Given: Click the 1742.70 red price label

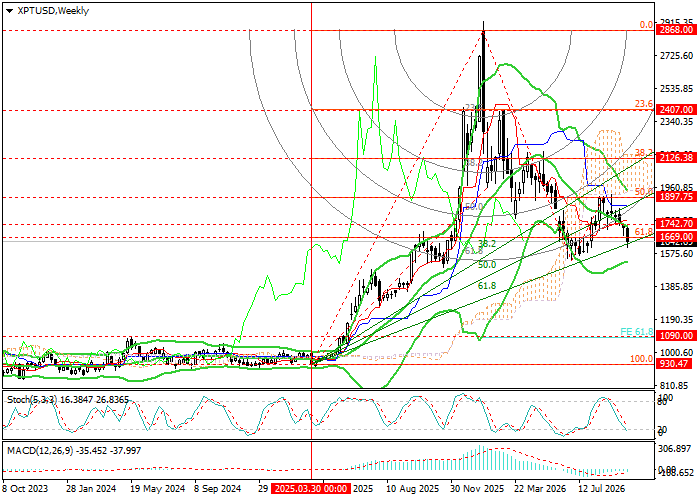Looking at the screenshot, I should point(675,224).
